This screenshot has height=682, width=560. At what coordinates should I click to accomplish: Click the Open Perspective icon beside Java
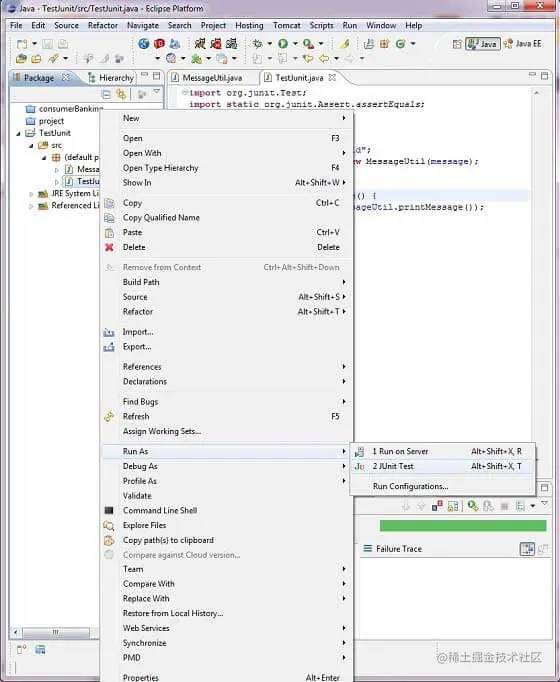(x=457, y=44)
